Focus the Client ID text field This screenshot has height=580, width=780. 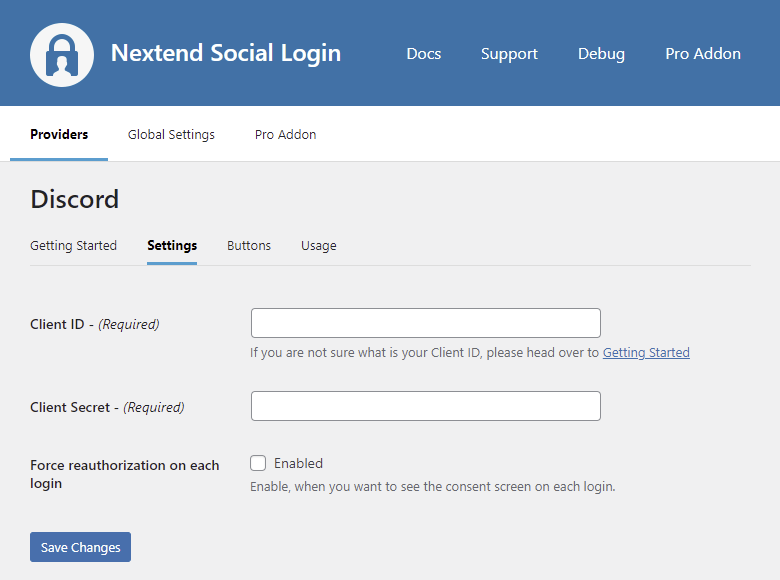click(x=425, y=323)
